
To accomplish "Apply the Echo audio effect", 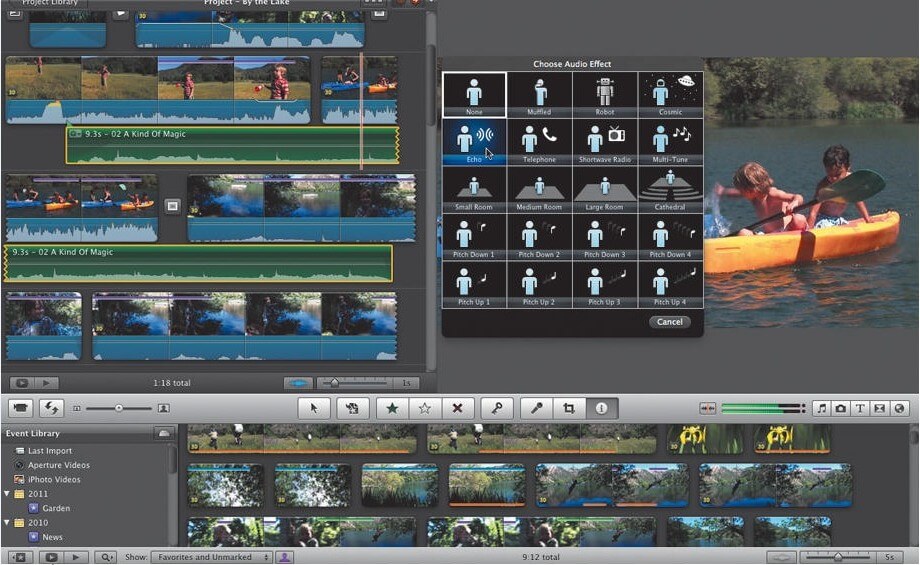I will (474, 142).
